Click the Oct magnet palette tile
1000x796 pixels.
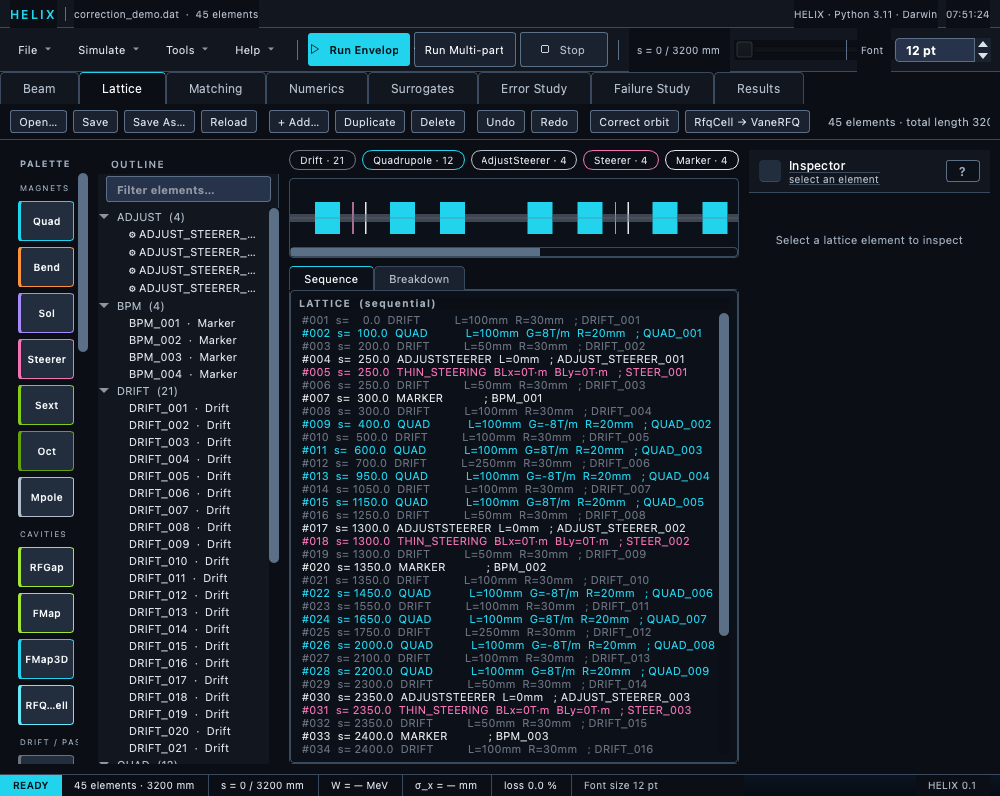pyautogui.click(x=46, y=451)
